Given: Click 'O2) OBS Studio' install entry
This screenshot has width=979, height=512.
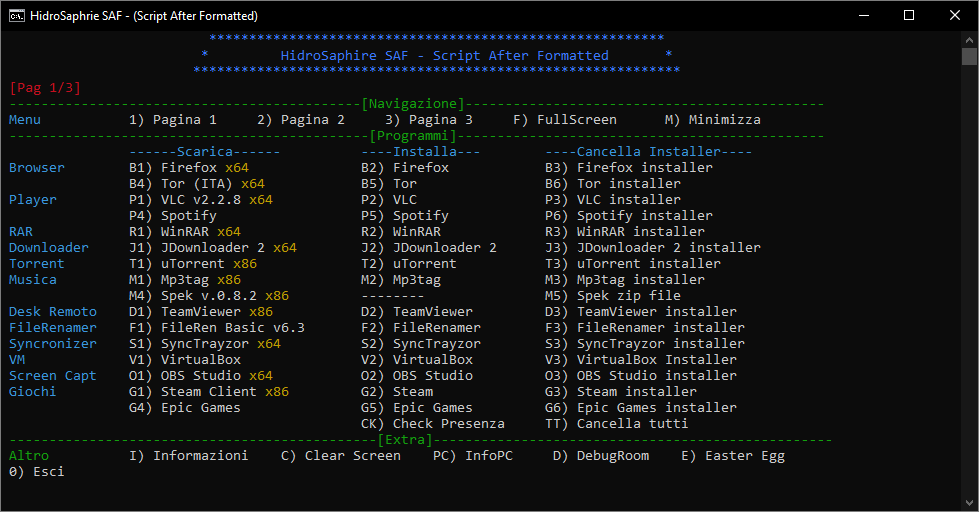Looking at the screenshot, I should point(417,376).
